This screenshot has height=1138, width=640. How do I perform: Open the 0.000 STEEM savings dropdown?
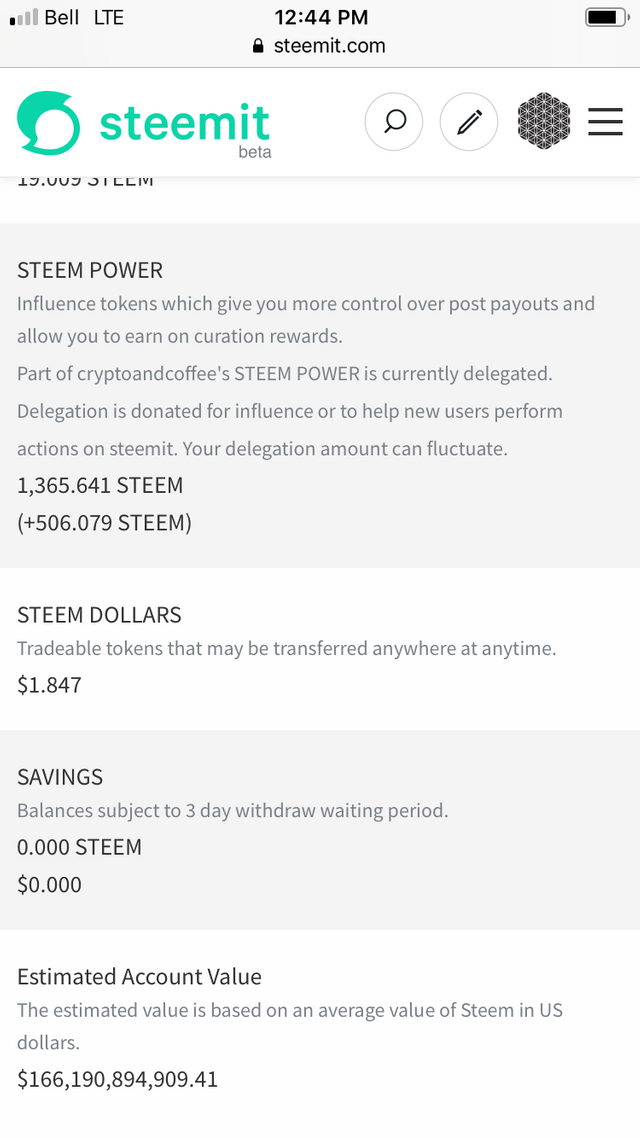click(80, 847)
